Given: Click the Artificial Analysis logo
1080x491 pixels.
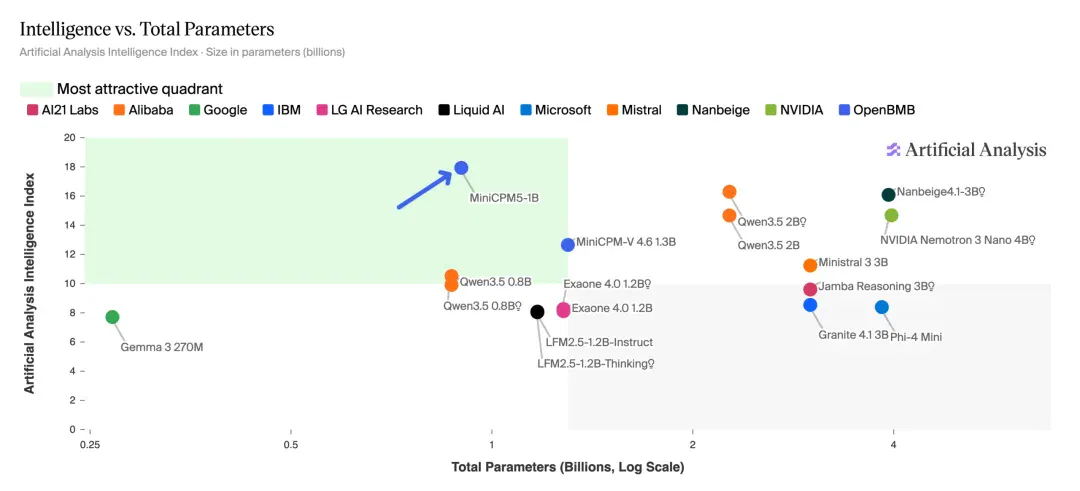Looking at the screenshot, I should click(966, 150).
